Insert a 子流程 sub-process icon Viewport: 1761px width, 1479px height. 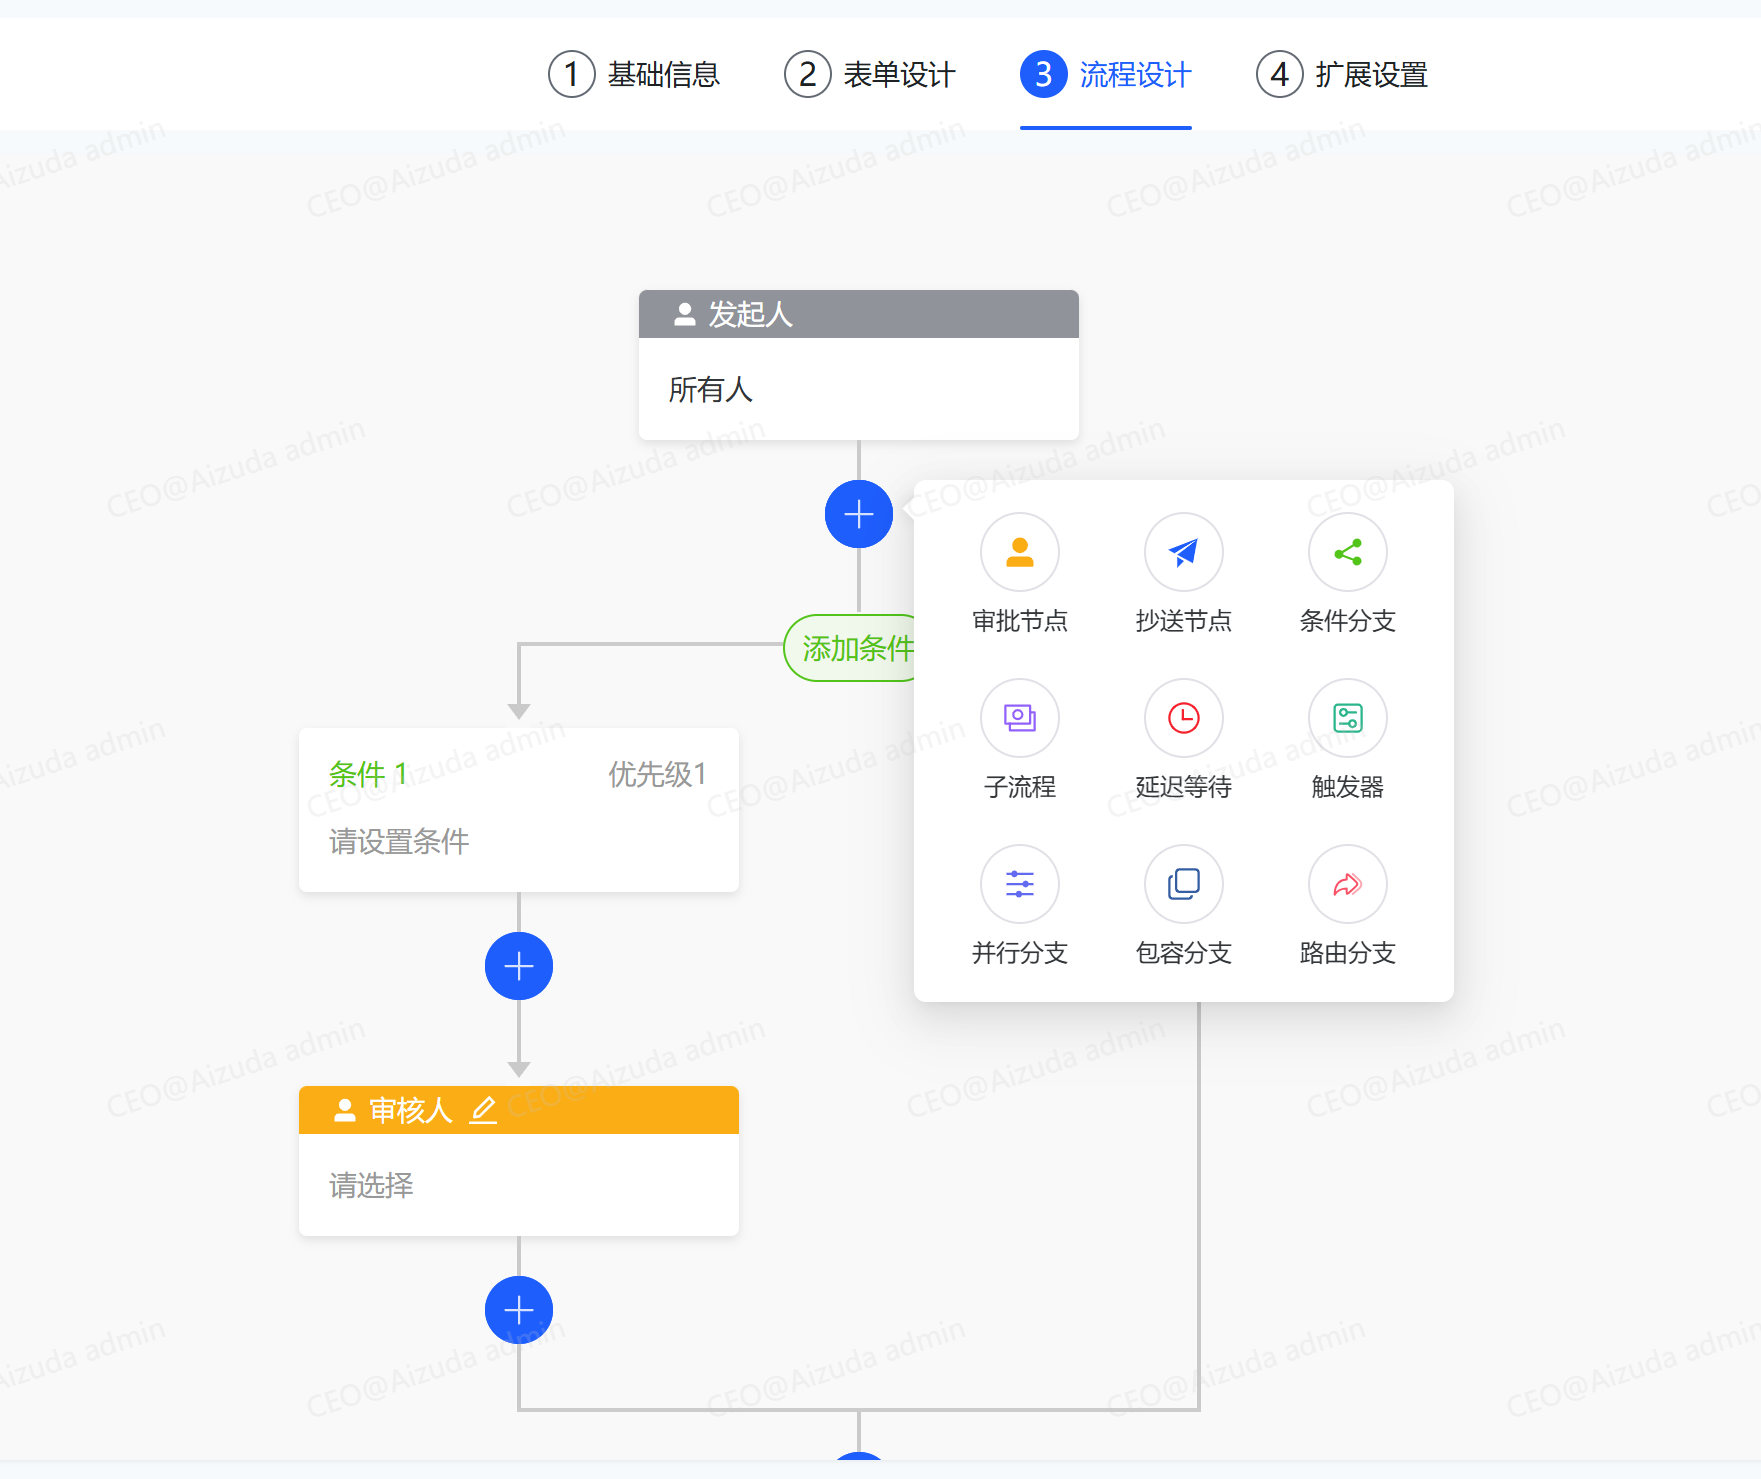click(1019, 718)
